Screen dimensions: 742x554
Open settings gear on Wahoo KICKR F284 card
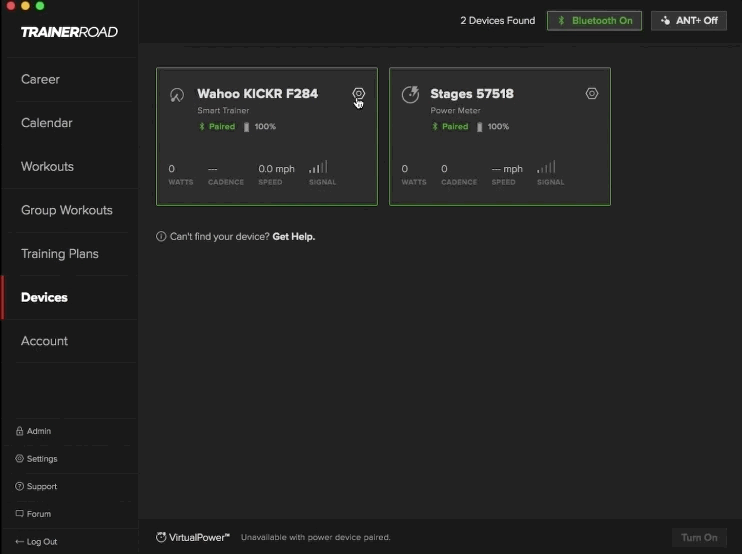(358, 94)
